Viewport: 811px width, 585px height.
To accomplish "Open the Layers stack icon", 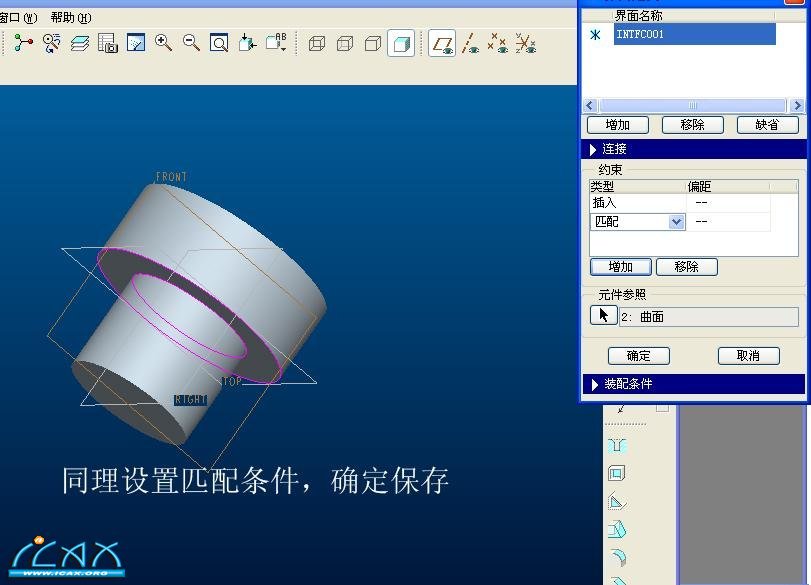I will coord(80,43).
